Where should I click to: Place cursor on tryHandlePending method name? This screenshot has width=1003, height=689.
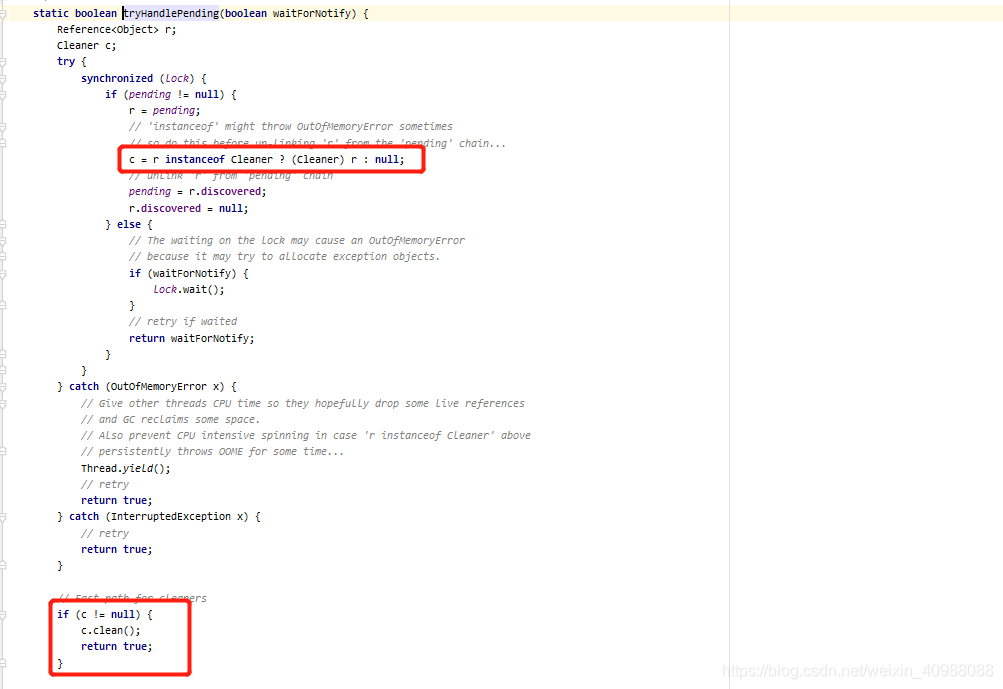pos(169,13)
